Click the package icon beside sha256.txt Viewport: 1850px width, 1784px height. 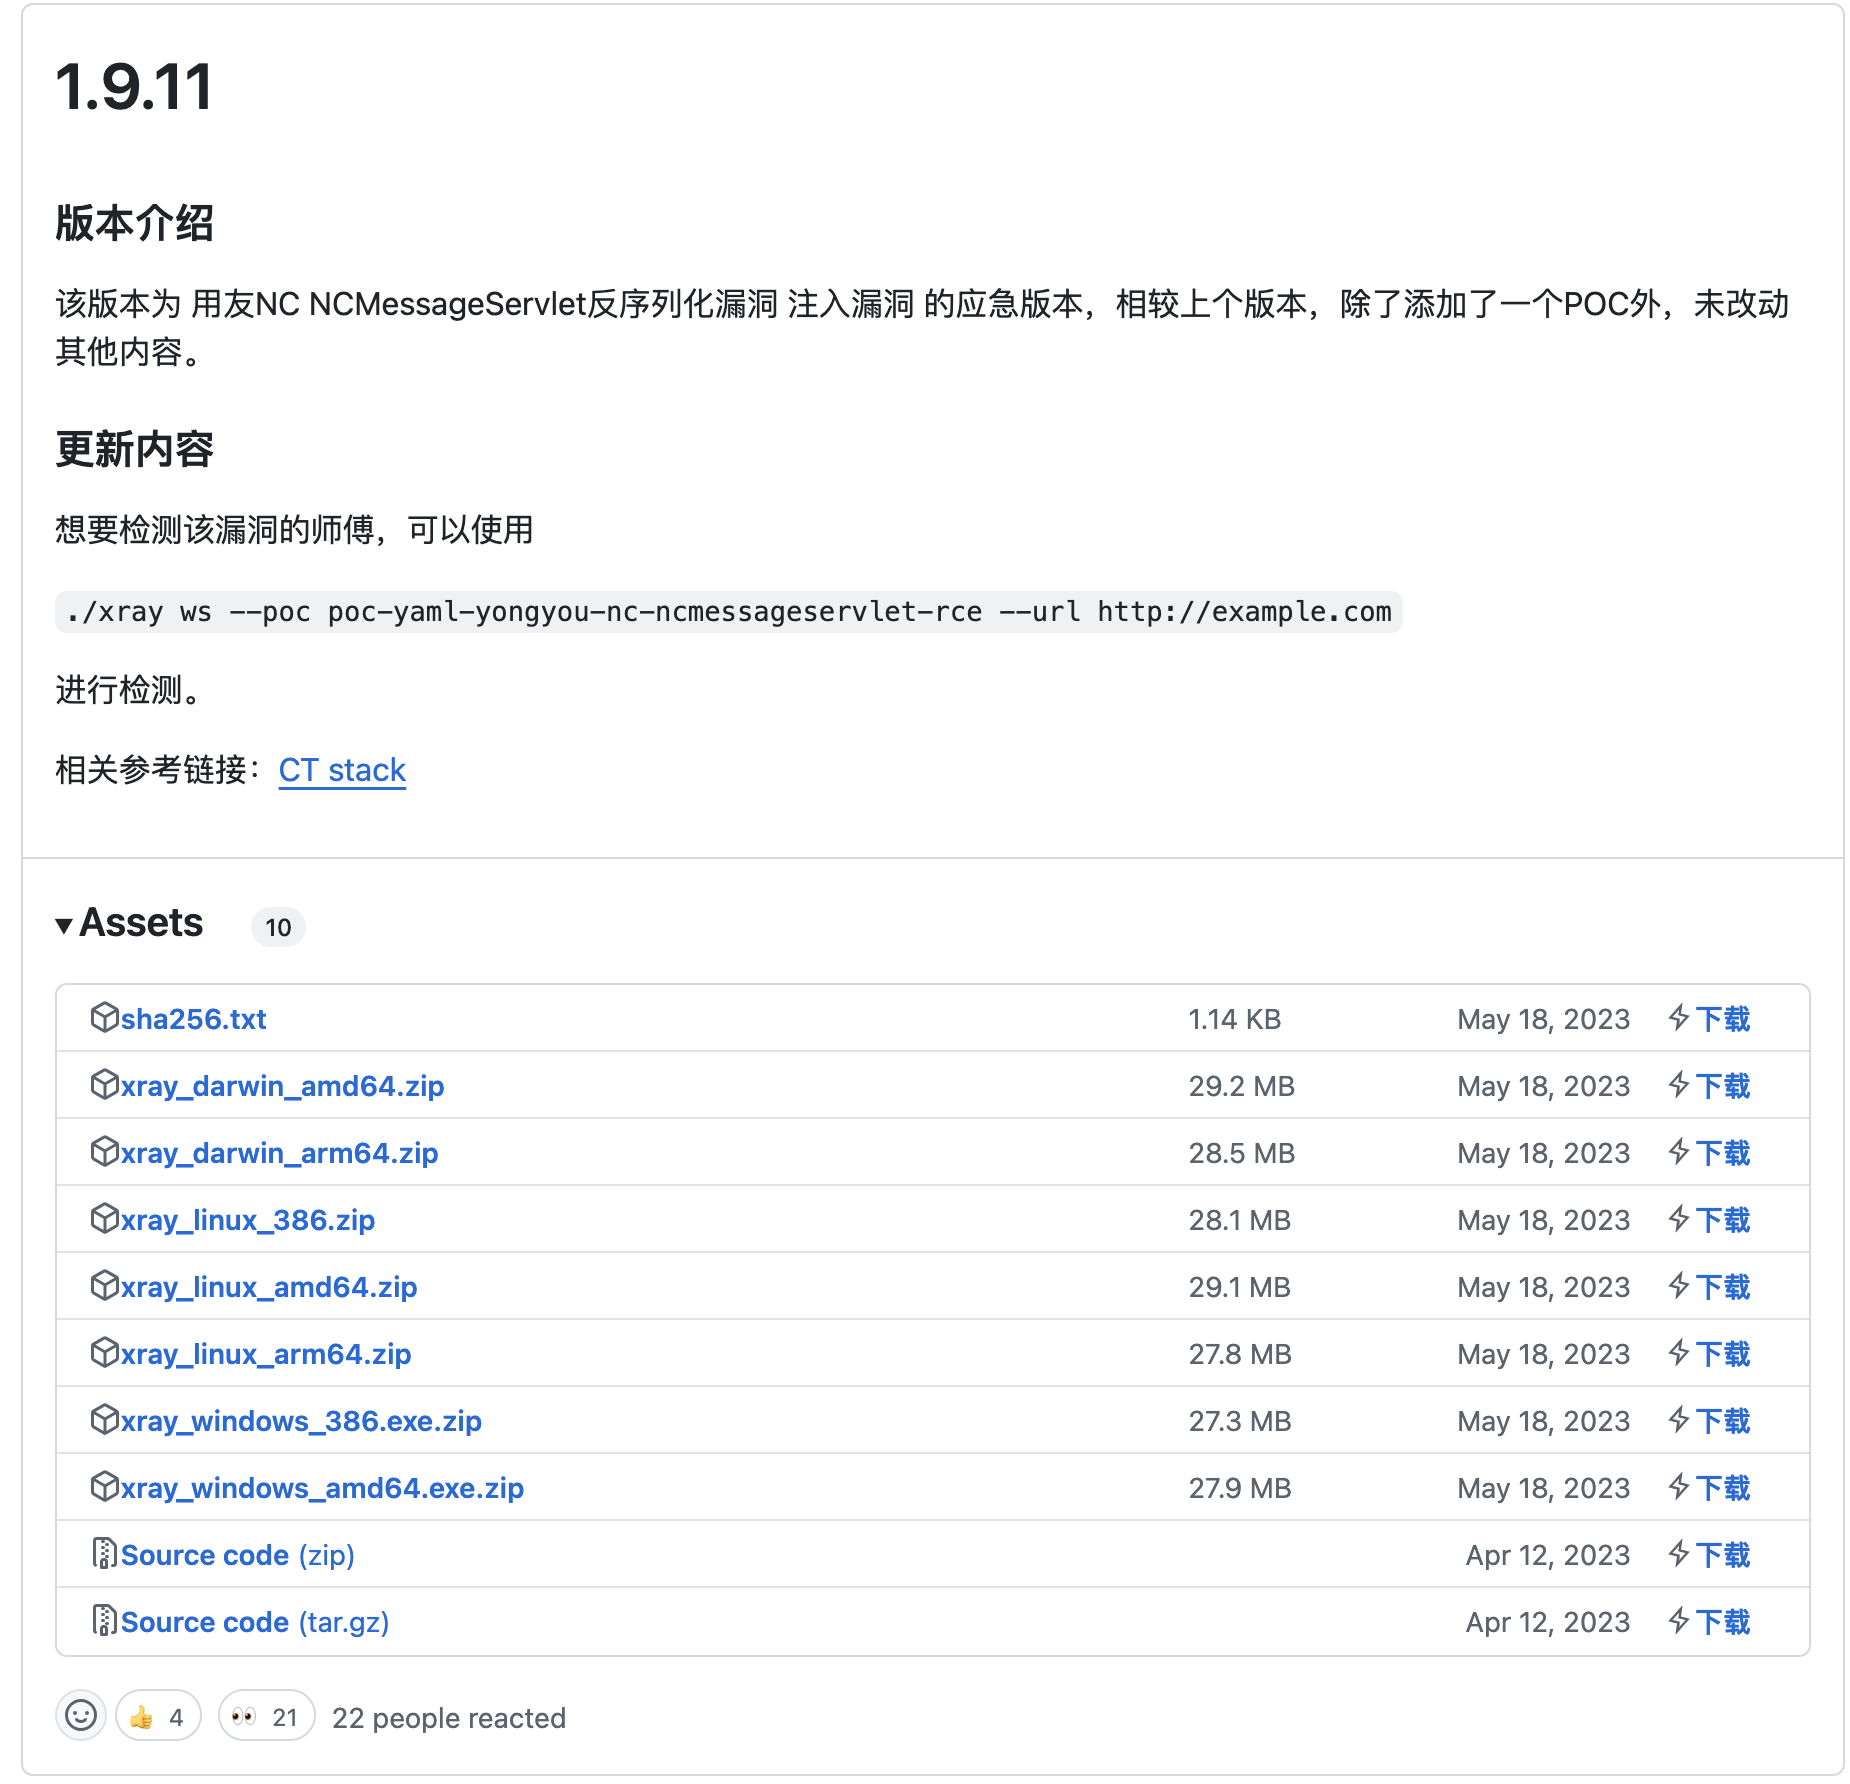(x=104, y=1018)
